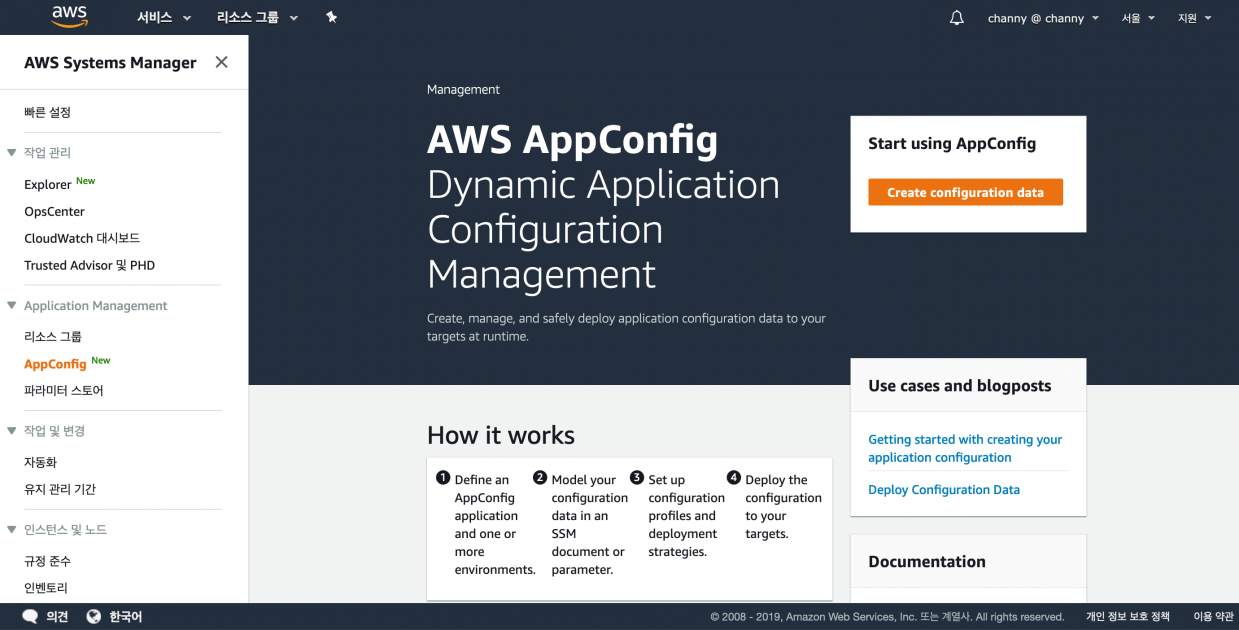Open the 지원 dropdown
The height and width of the screenshot is (630, 1239).
(x=1194, y=18)
